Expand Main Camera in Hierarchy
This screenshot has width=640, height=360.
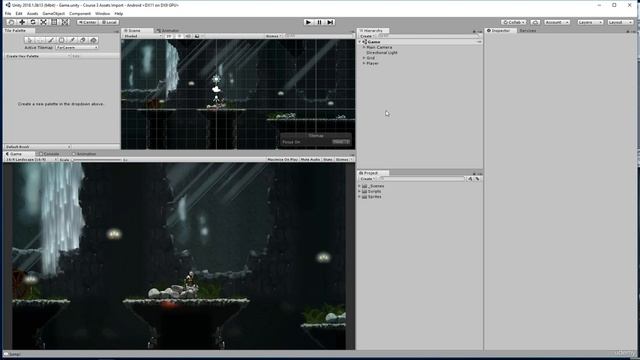coord(364,47)
